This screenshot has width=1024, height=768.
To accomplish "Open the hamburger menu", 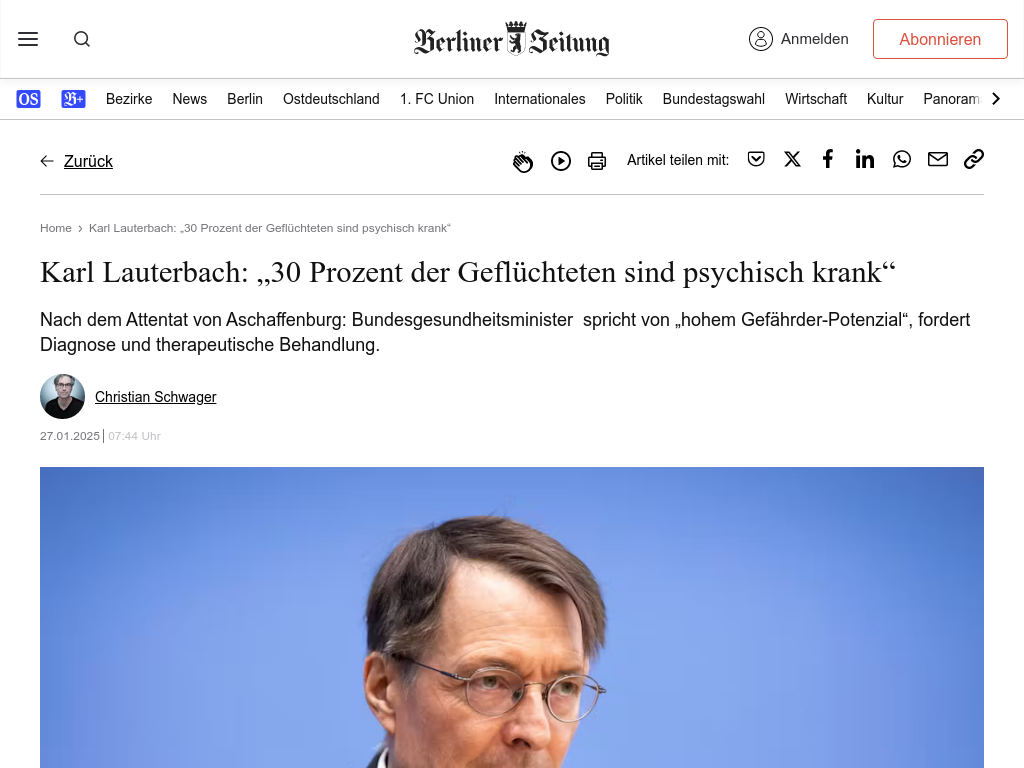I will (28, 39).
